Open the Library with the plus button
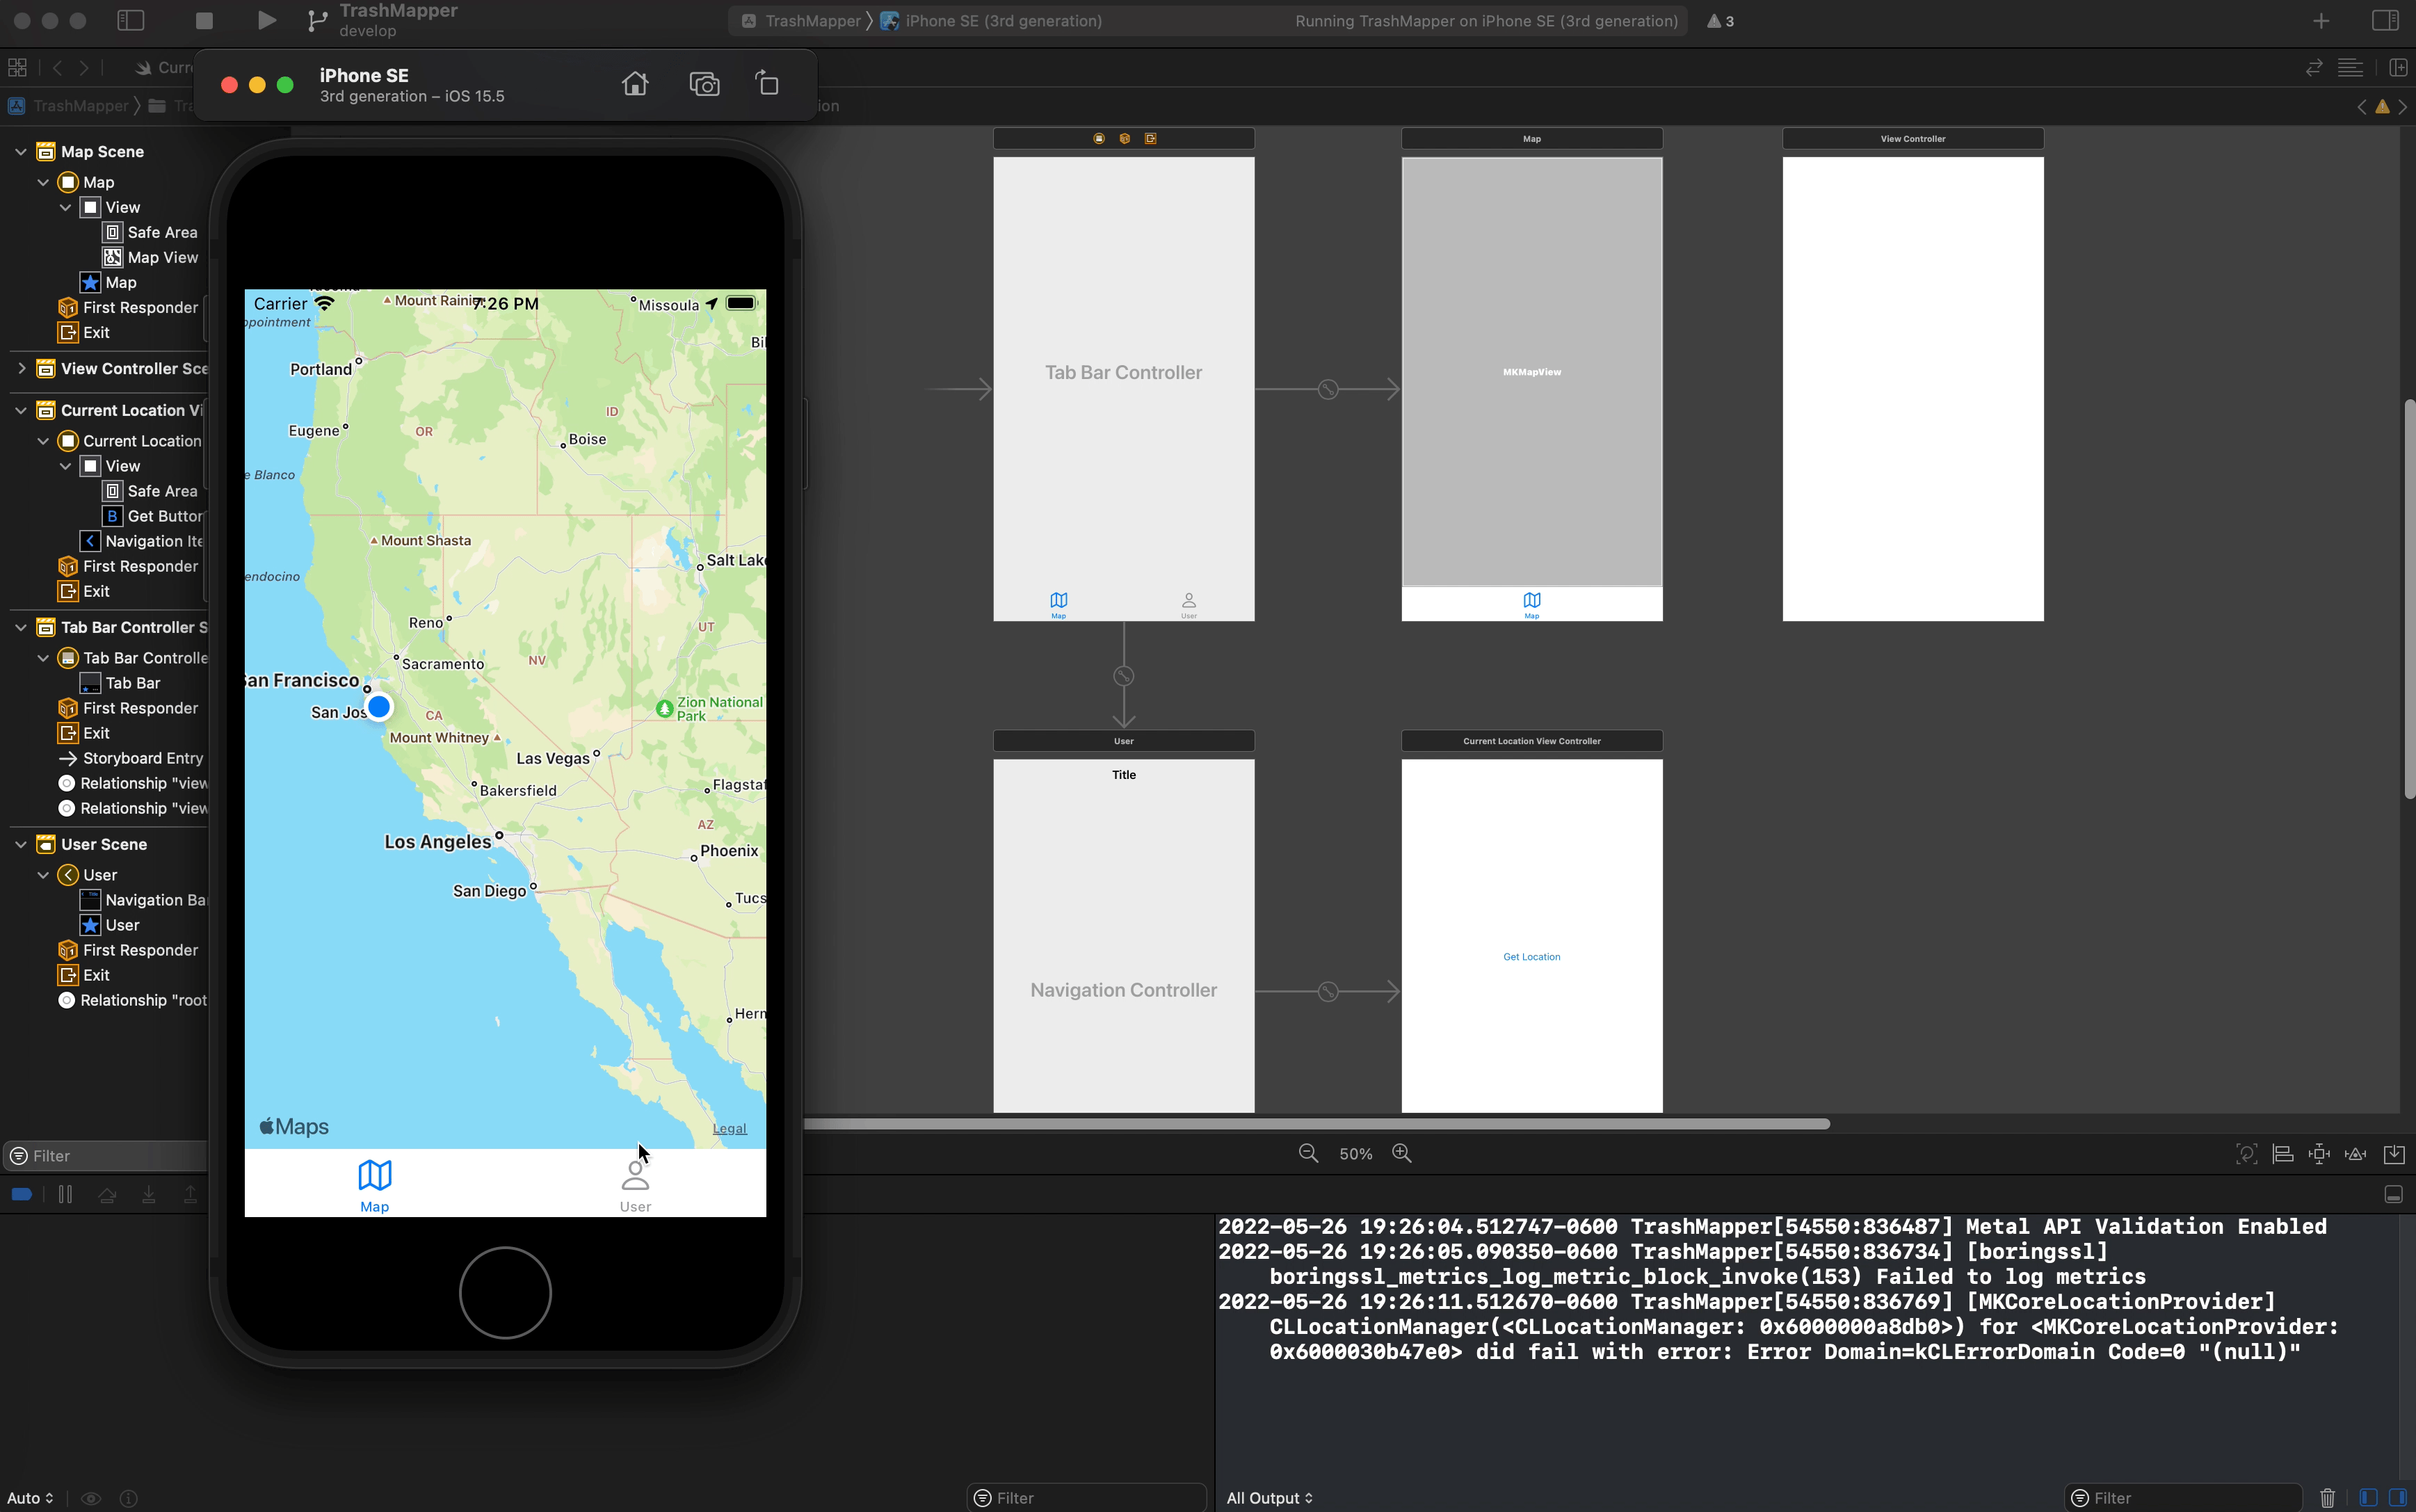The height and width of the screenshot is (1512, 2416). [2321, 20]
